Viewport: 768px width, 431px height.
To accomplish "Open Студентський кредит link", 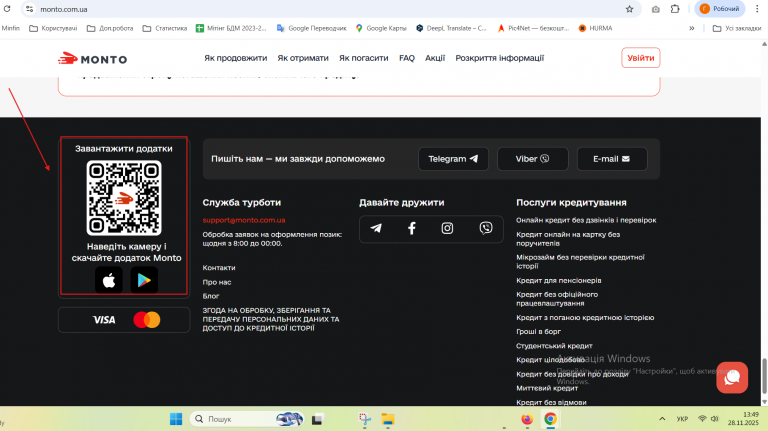I will click(554, 346).
